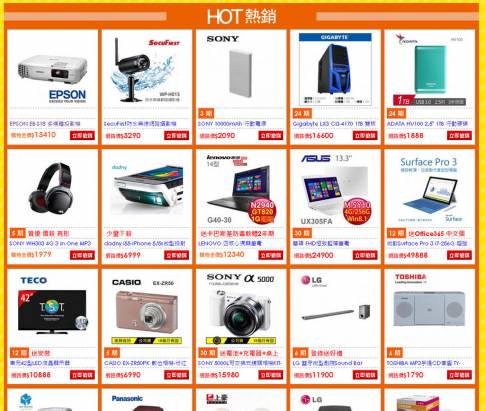Viewport: 485px width, 411px height.
Task: Select the Lenovo G40-30 laptop image
Action: click(x=241, y=189)
